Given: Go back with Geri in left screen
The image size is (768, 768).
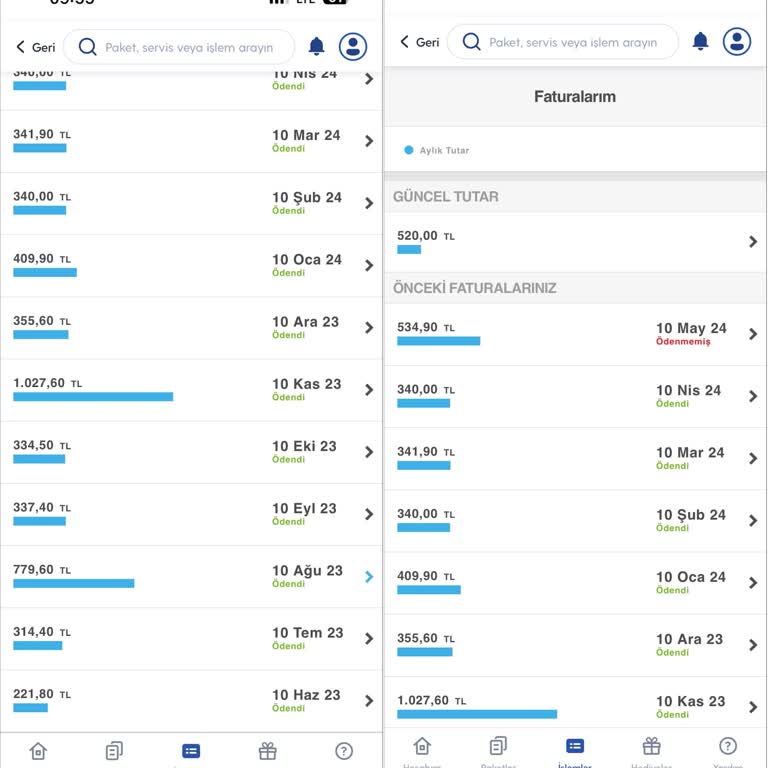Looking at the screenshot, I should [x=36, y=47].
